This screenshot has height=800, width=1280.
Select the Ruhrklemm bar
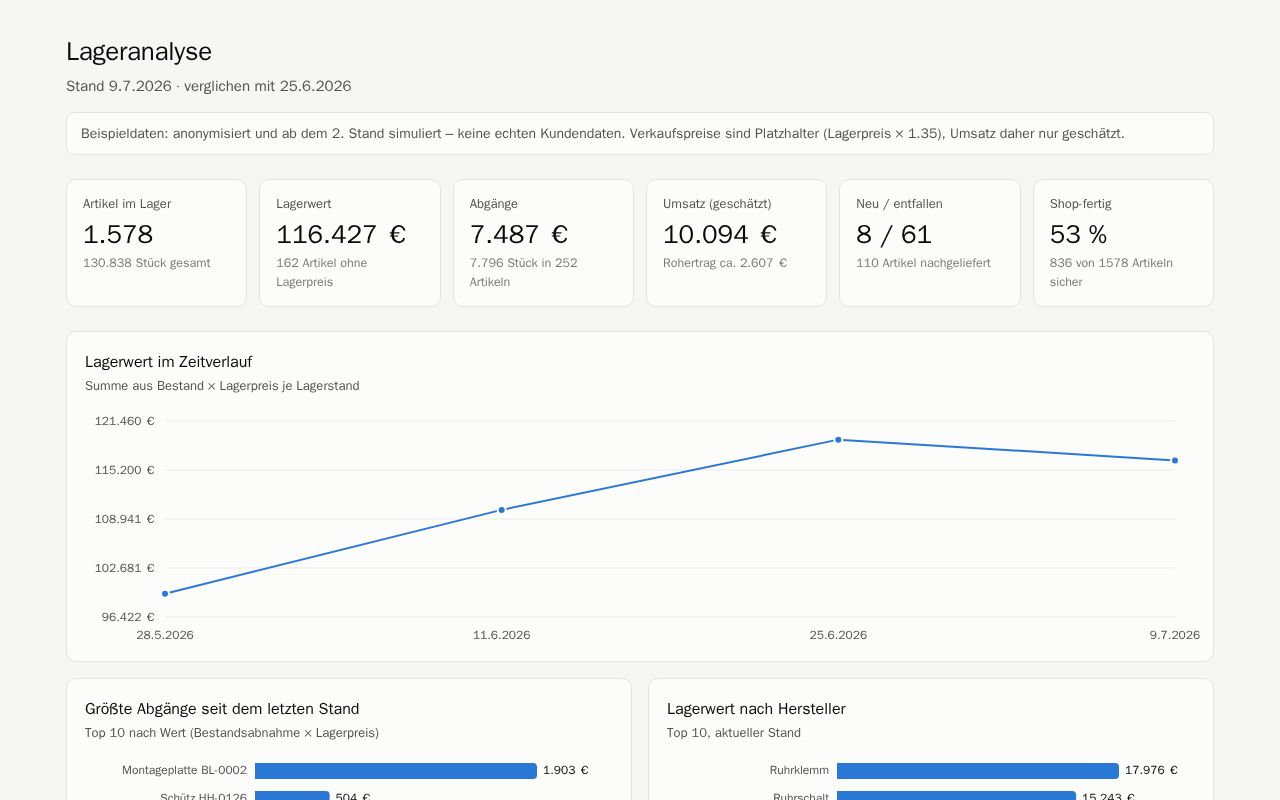point(978,771)
